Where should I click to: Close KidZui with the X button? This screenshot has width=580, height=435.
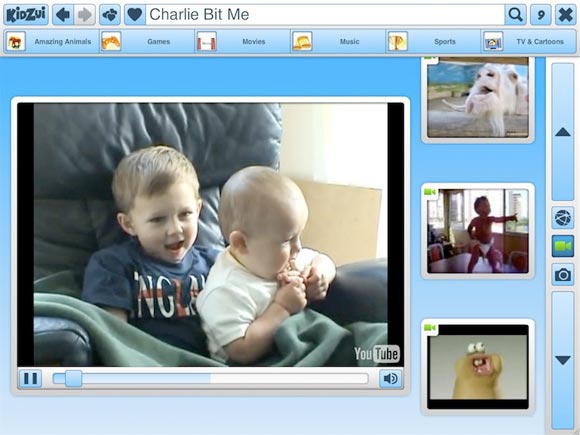pos(566,15)
